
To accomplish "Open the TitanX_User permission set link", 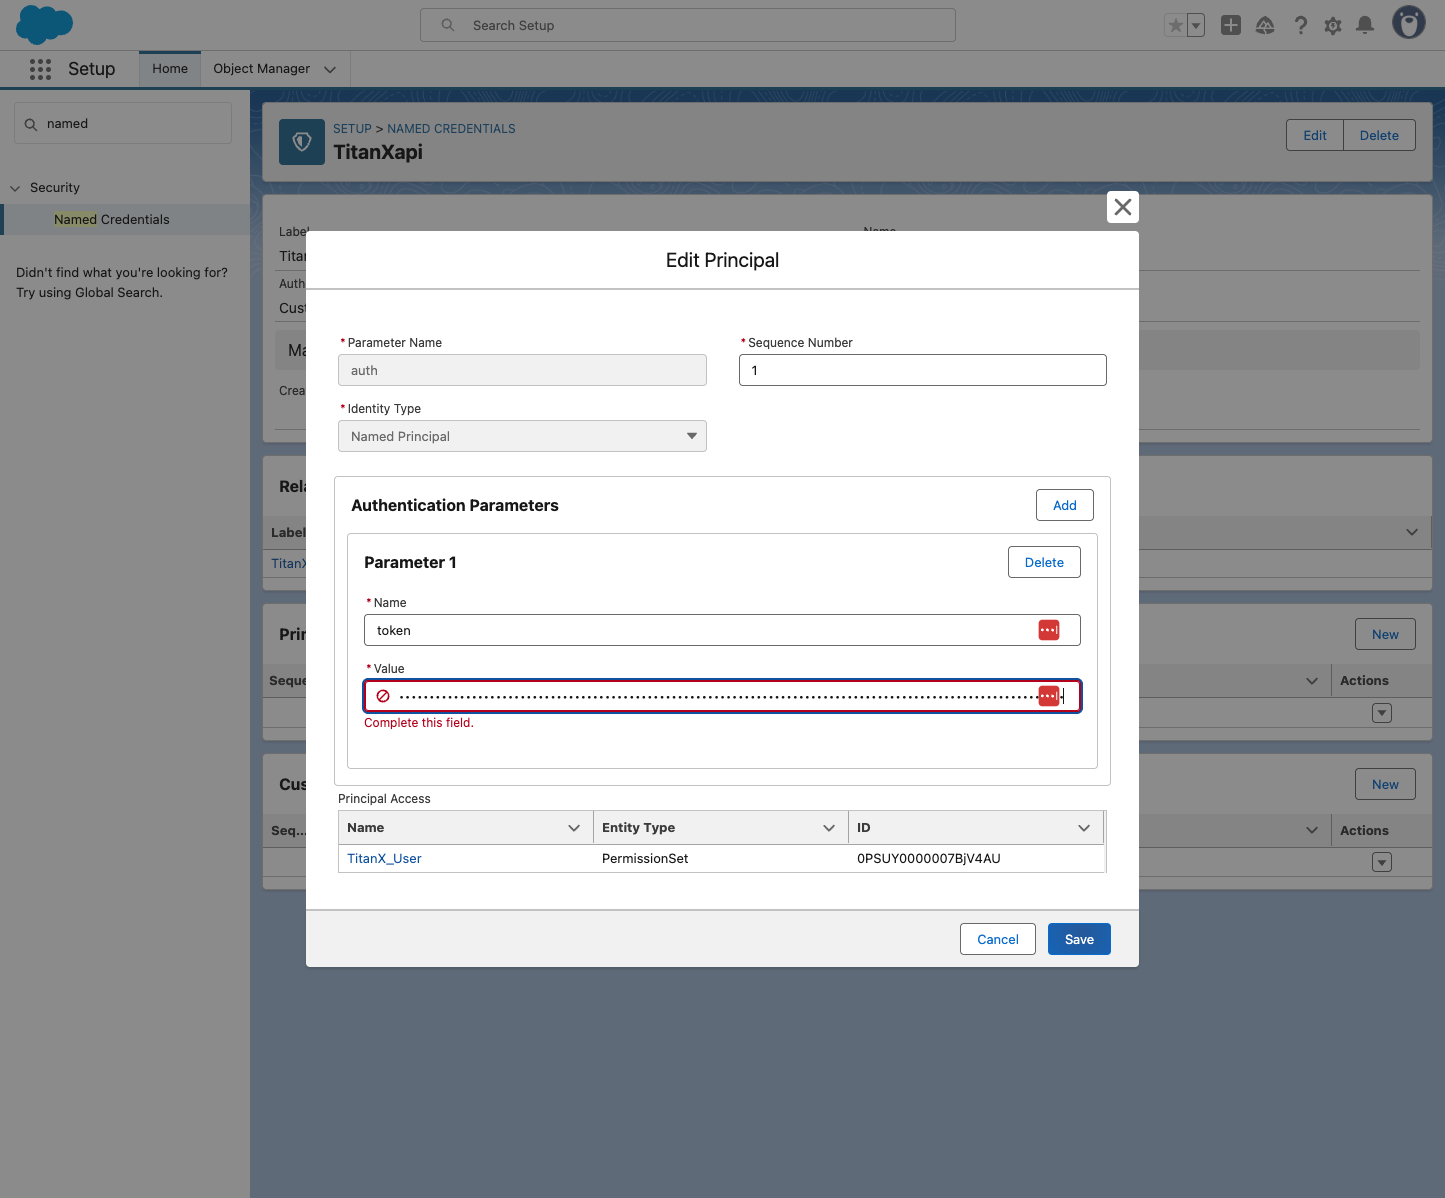I will click(x=384, y=859).
